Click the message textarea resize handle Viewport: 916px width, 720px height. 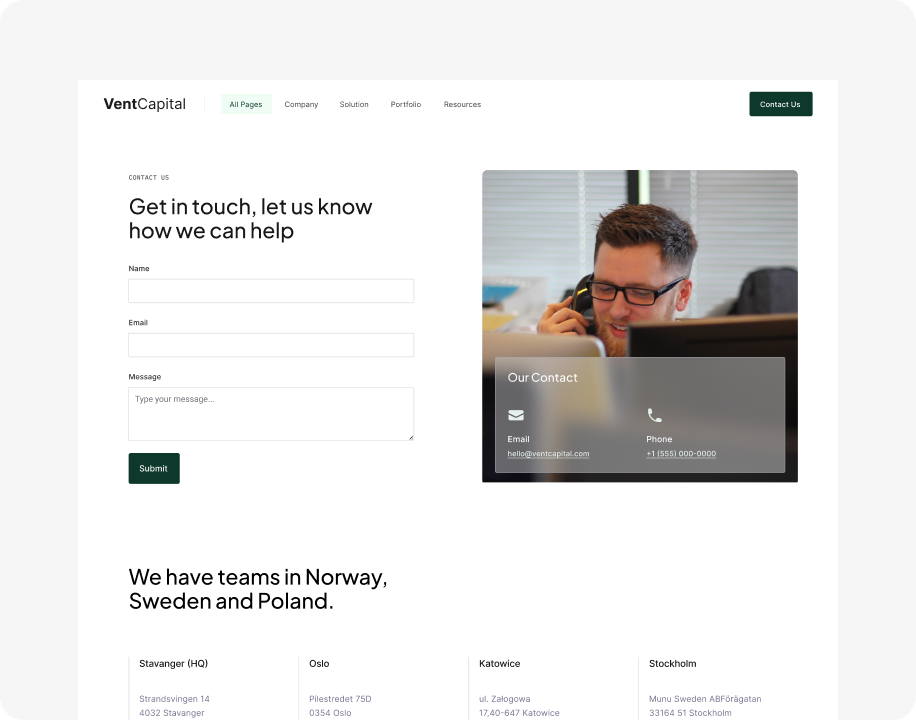pos(411,437)
